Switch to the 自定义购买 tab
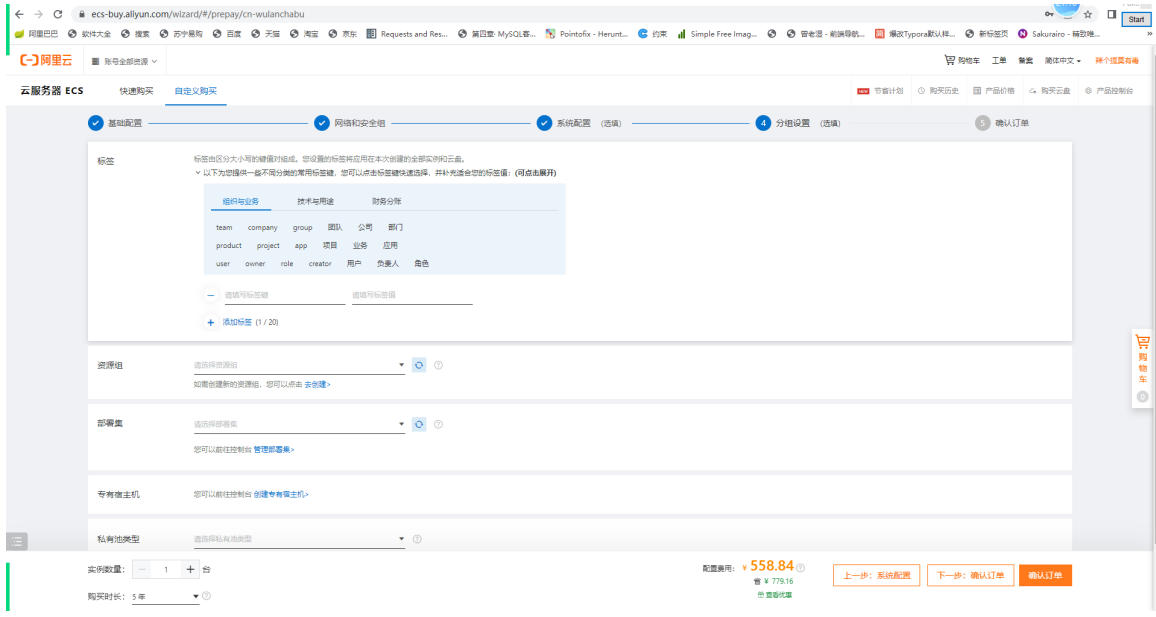Viewport: 1156px width, 617px height. tap(195, 91)
